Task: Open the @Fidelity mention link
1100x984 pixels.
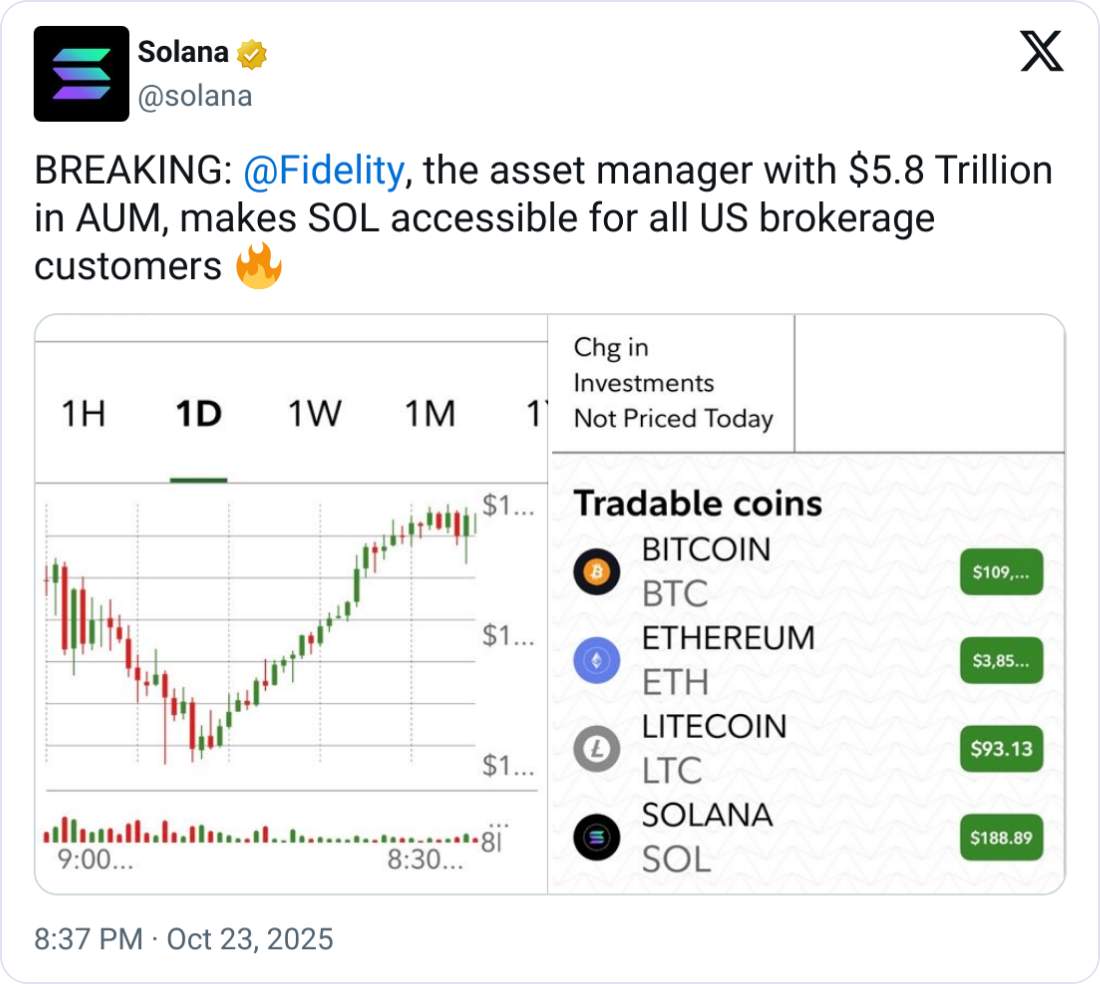Action: [323, 171]
